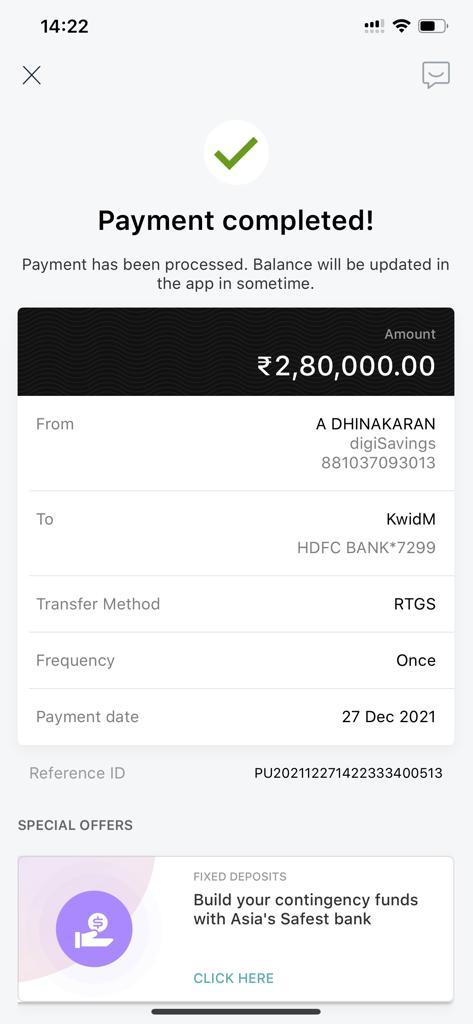Open the Fixed Deposits special offer card
Screen dimensions: 473x1024
236,929
